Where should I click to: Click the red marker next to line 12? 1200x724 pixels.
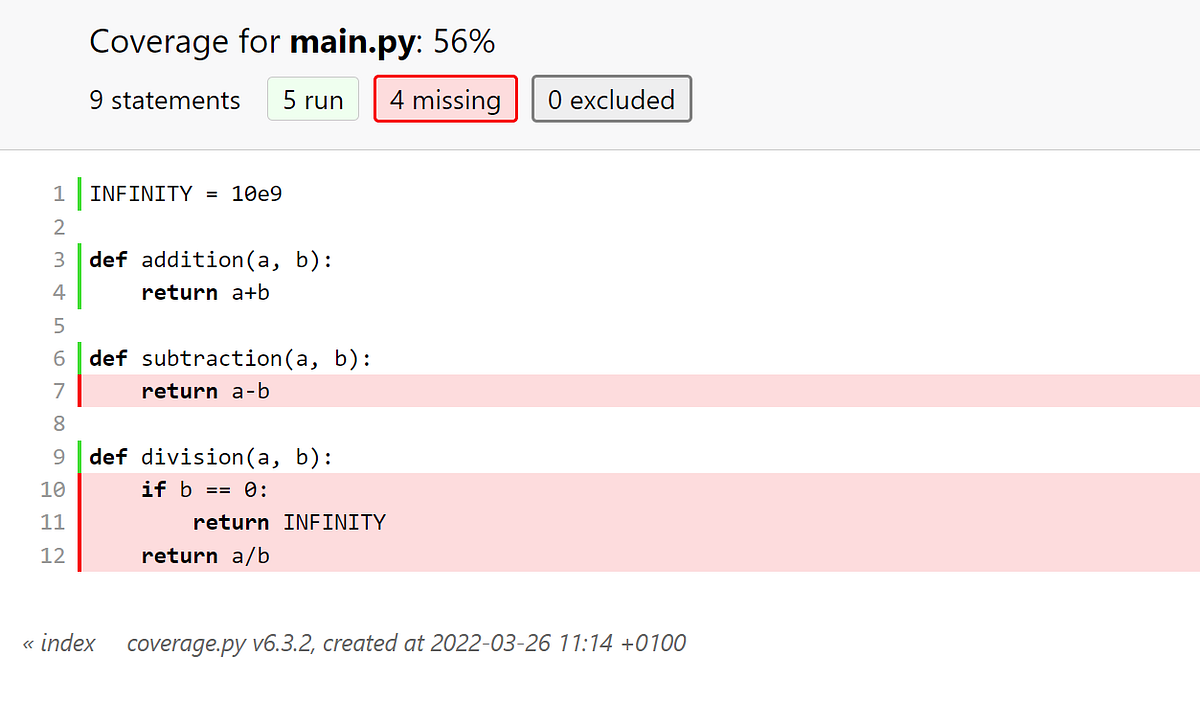tap(80, 555)
